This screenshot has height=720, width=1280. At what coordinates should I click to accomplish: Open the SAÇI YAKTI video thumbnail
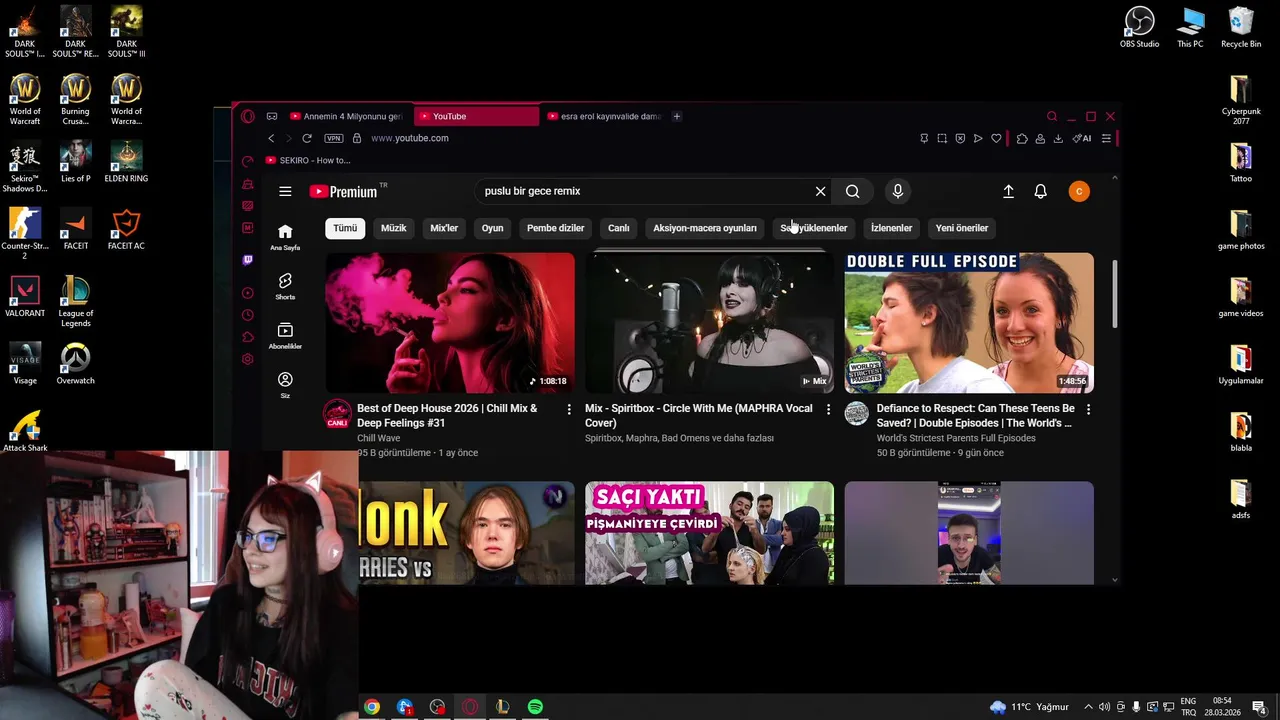(x=709, y=533)
